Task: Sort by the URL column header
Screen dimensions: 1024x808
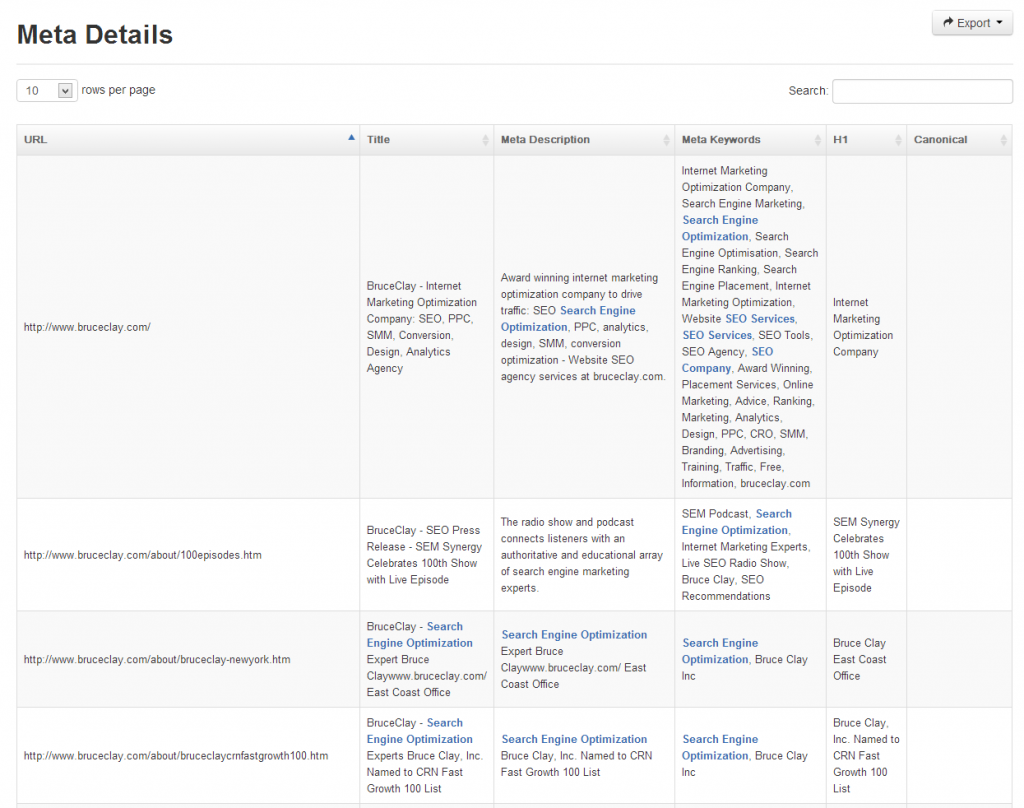Action: tap(188, 140)
